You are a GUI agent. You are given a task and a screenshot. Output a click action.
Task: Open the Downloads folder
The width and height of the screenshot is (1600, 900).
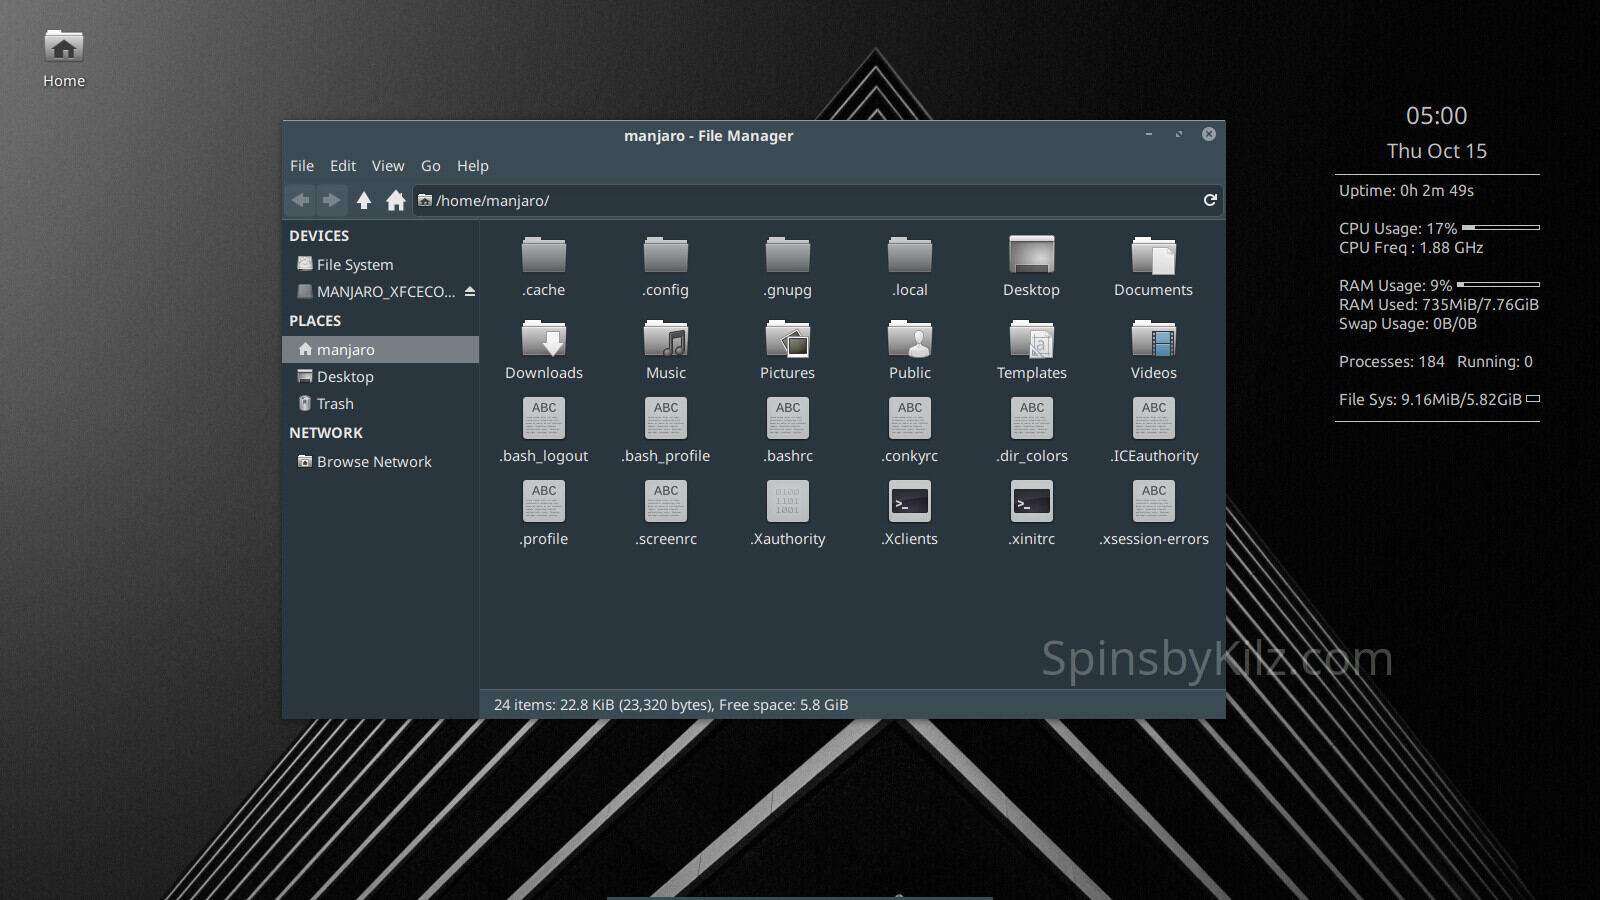click(544, 340)
